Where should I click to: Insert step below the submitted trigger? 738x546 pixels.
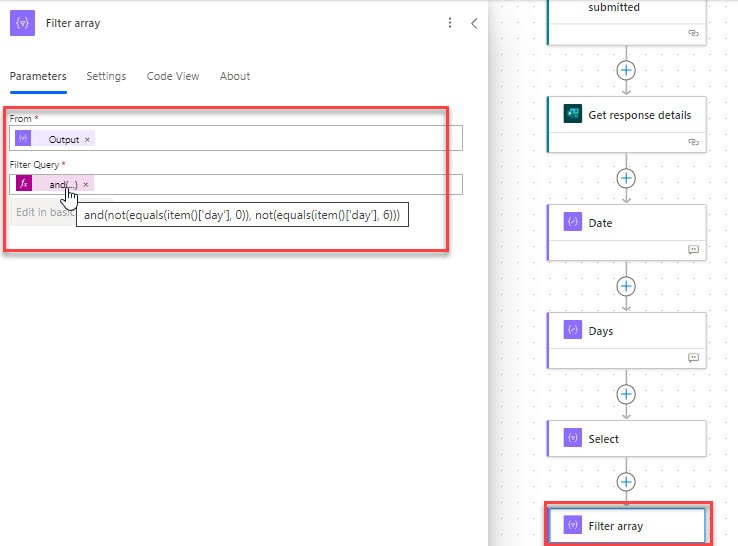626,71
